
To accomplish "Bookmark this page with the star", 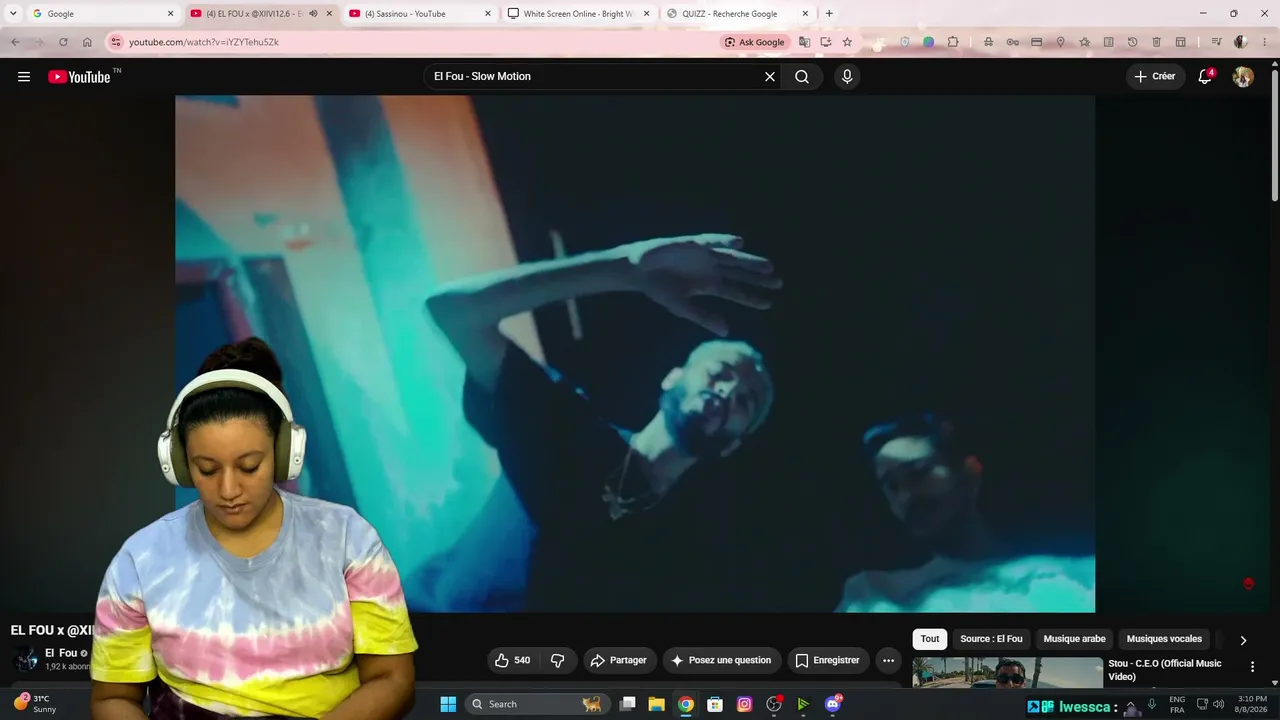I will coord(847,42).
